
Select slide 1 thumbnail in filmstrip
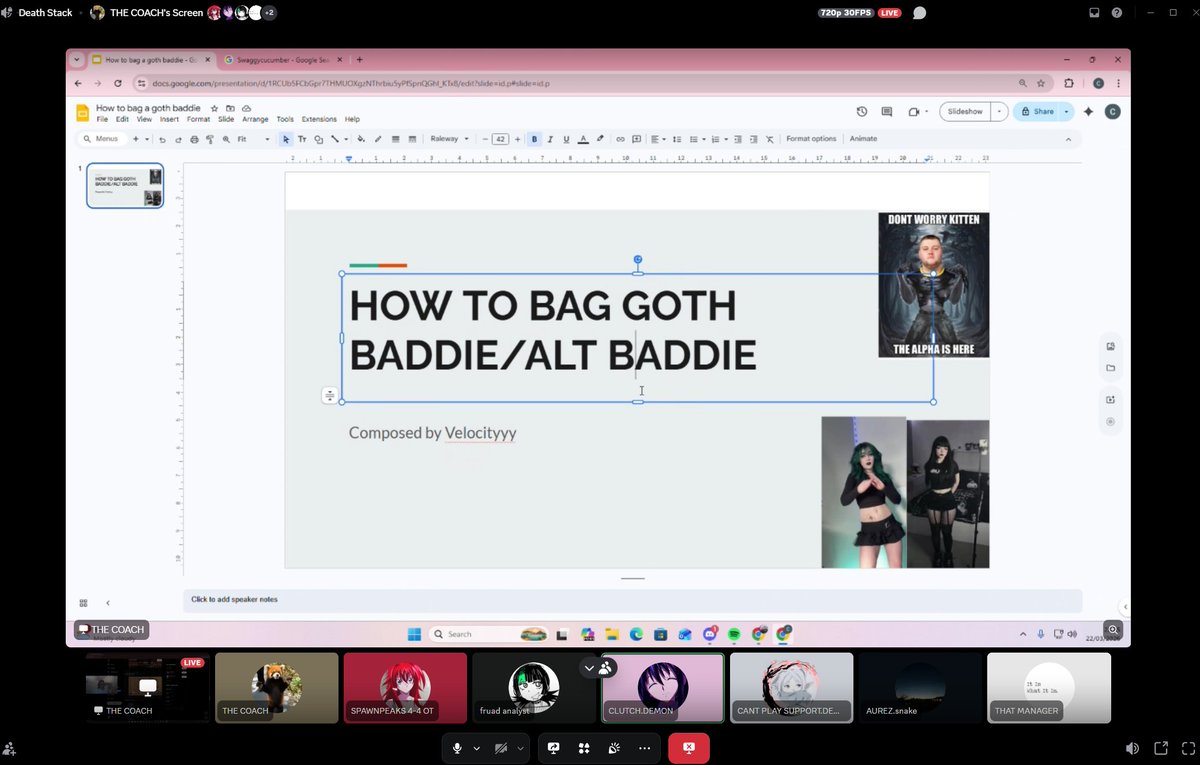(x=125, y=185)
